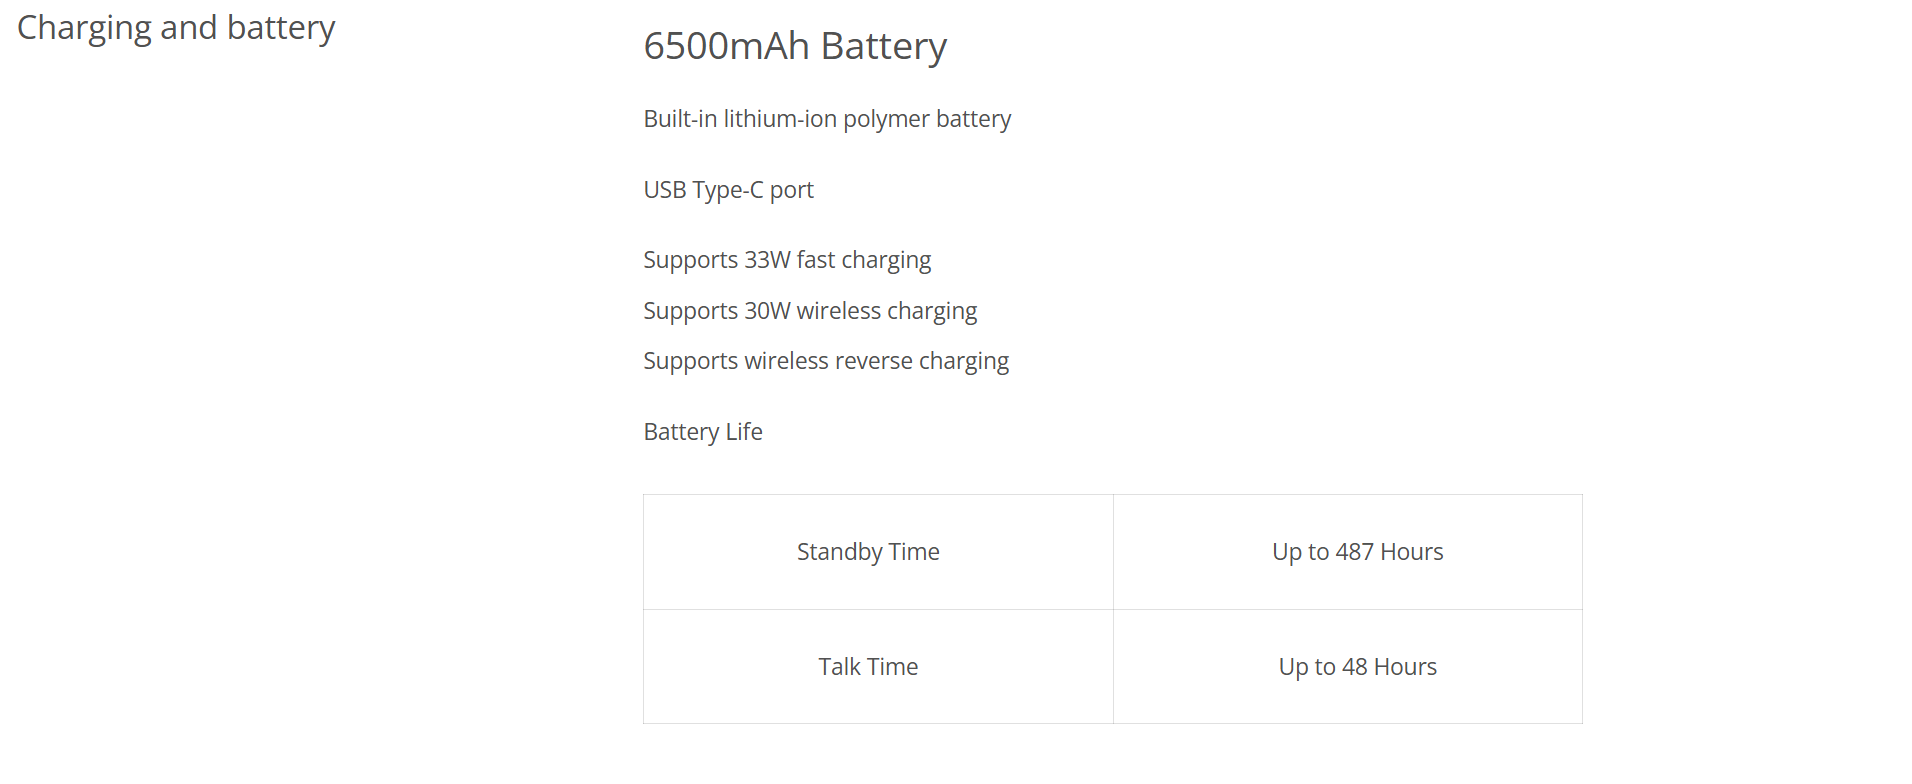1912x784 pixels.
Task: Click 33W in the fast charging line
Action: tap(767, 260)
